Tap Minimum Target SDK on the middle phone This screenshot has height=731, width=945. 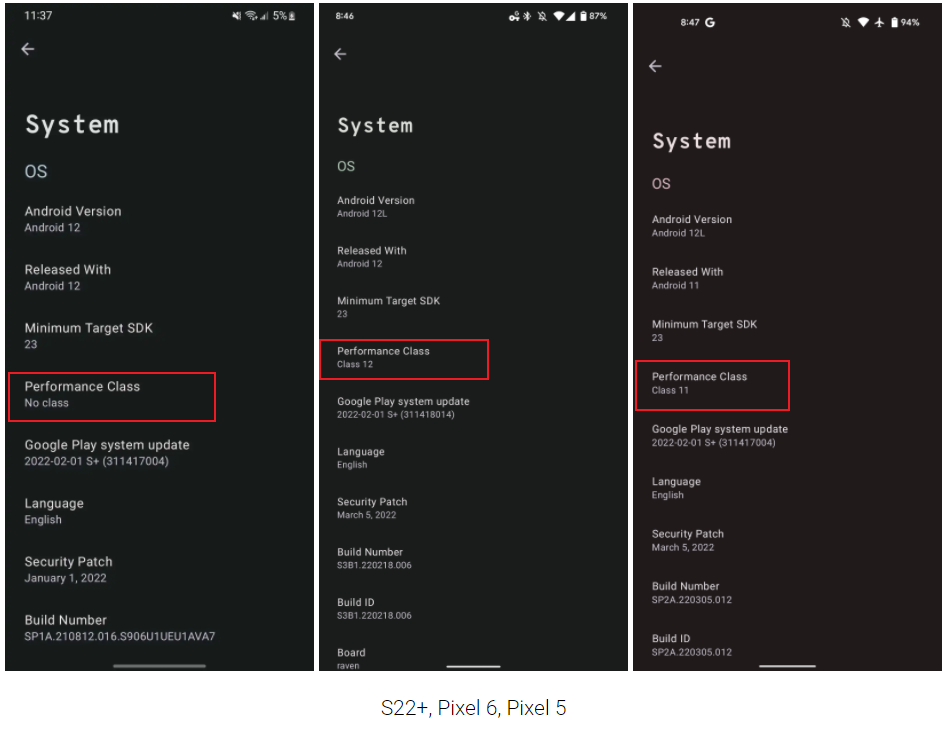[x=388, y=306]
